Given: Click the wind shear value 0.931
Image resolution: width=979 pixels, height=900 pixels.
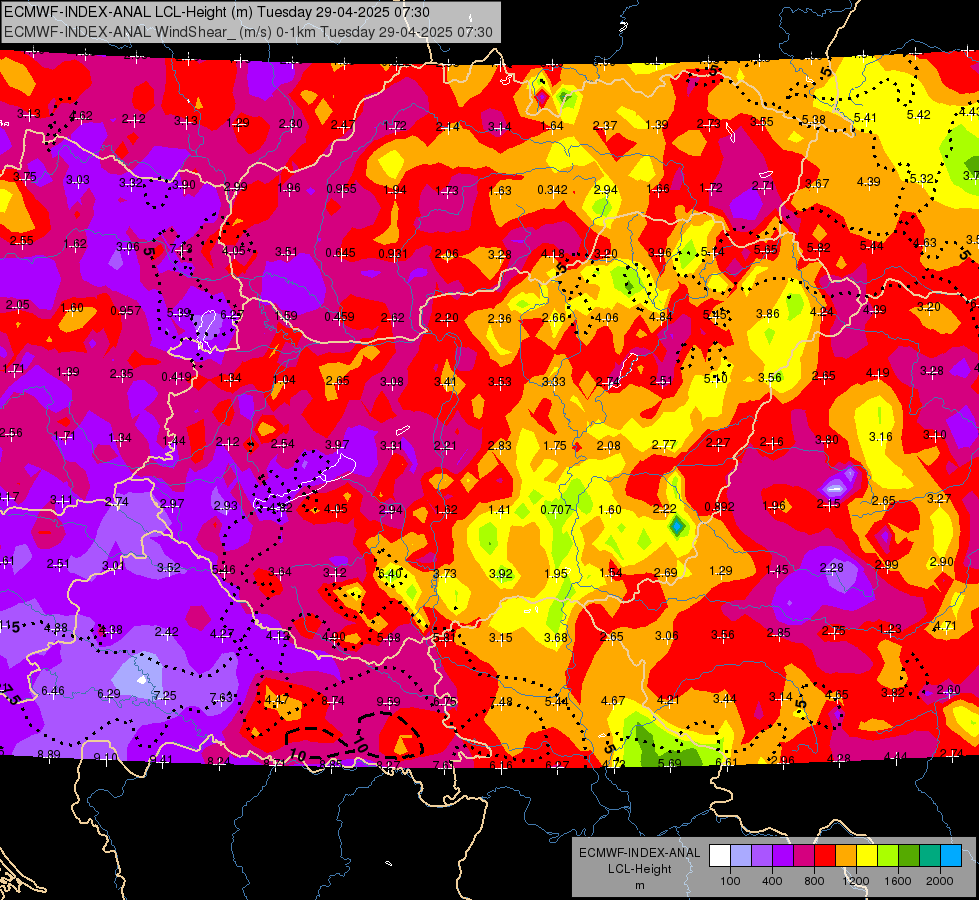Looking at the screenshot, I should click(x=393, y=254).
